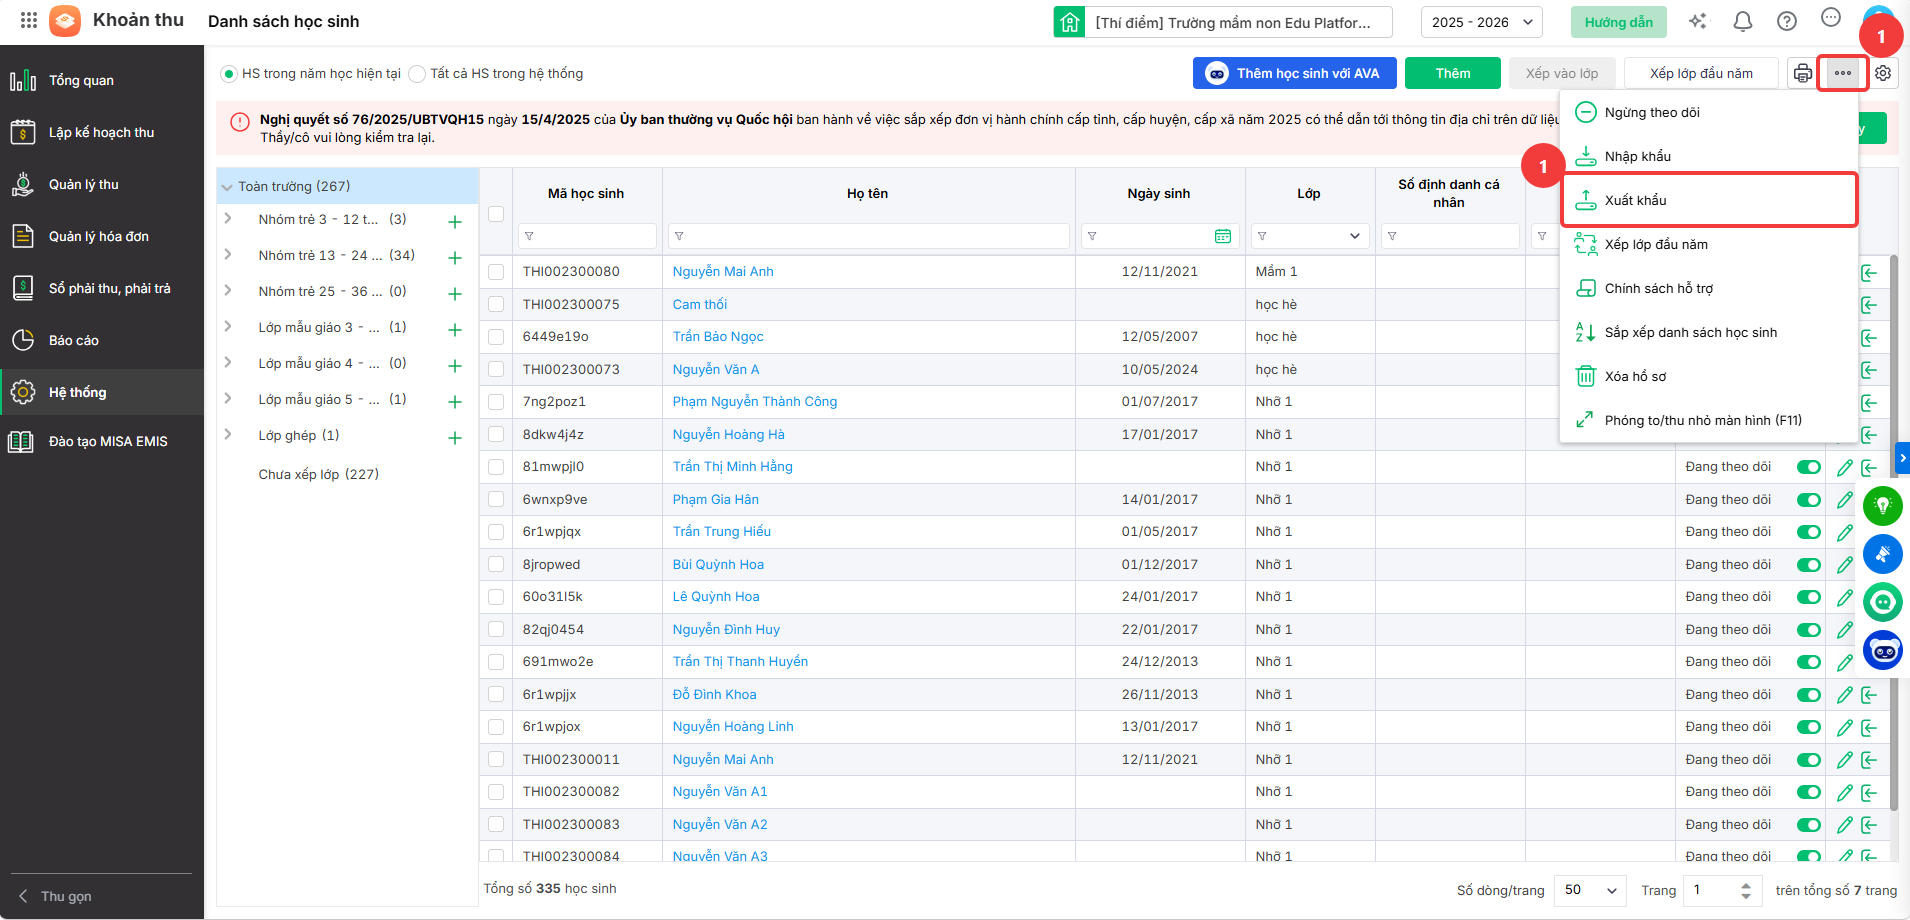Choose Nhập khẩu from the menu
This screenshot has width=1910, height=920.
(x=1708, y=156)
